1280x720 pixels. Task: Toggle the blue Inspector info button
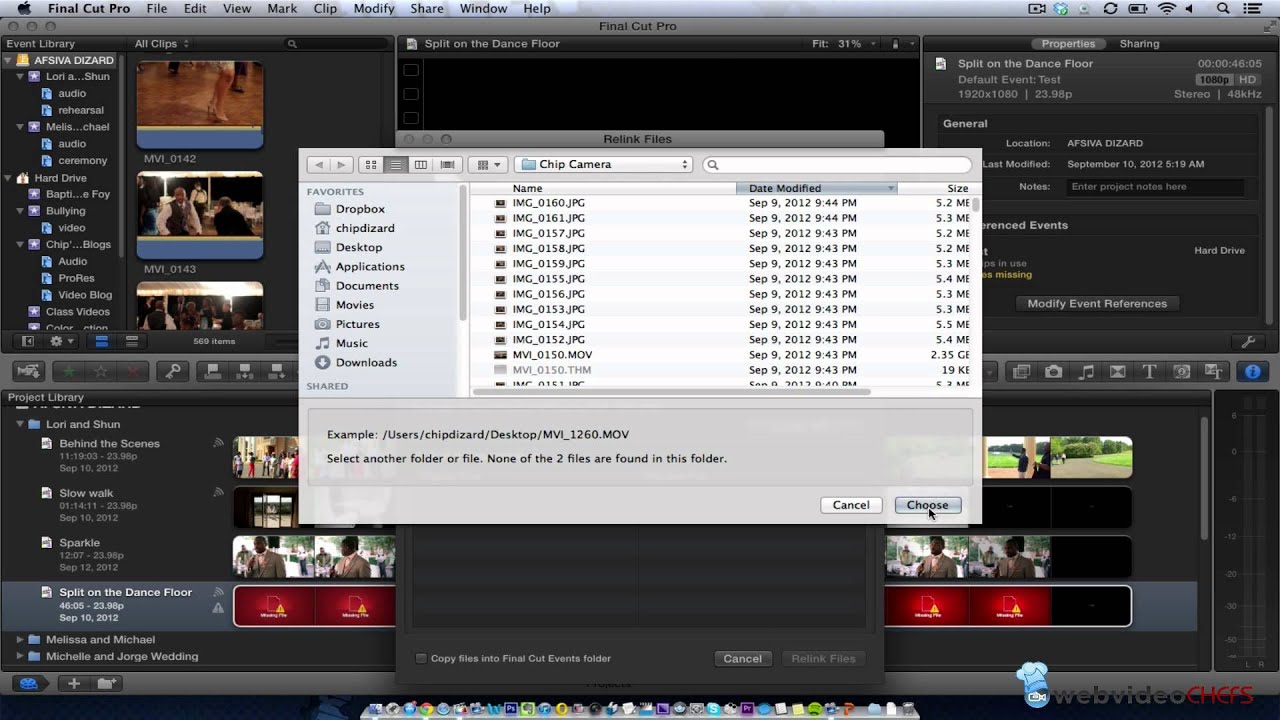(x=1251, y=372)
